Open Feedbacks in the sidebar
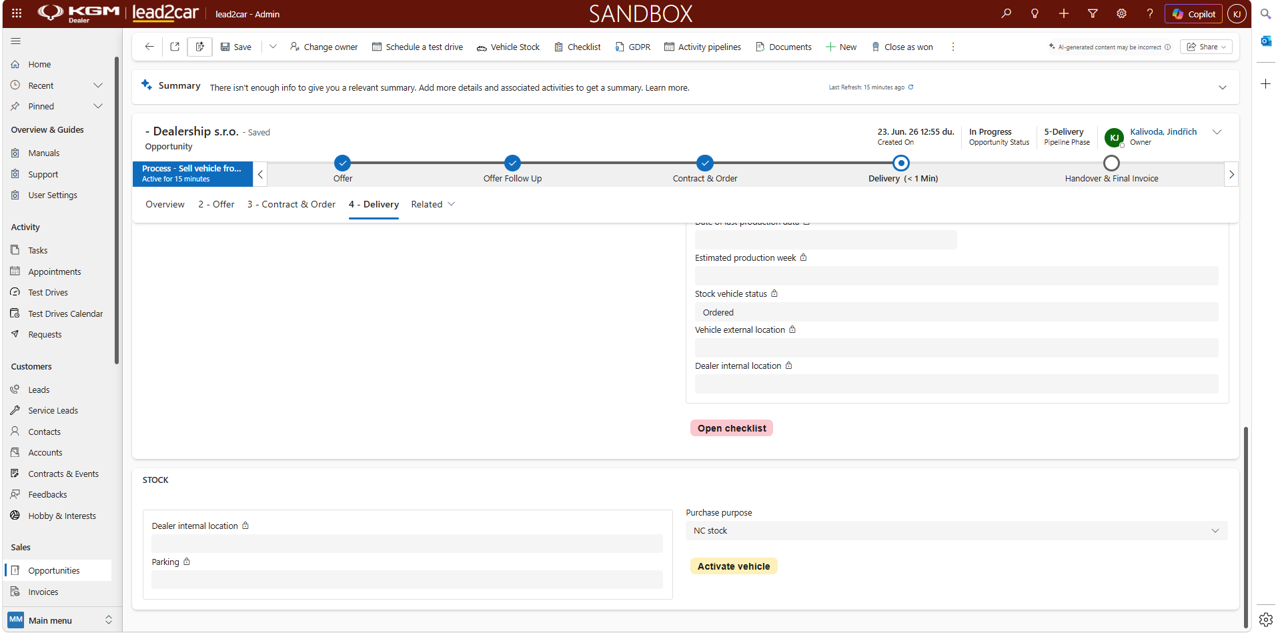1280x633 pixels. [47, 495]
